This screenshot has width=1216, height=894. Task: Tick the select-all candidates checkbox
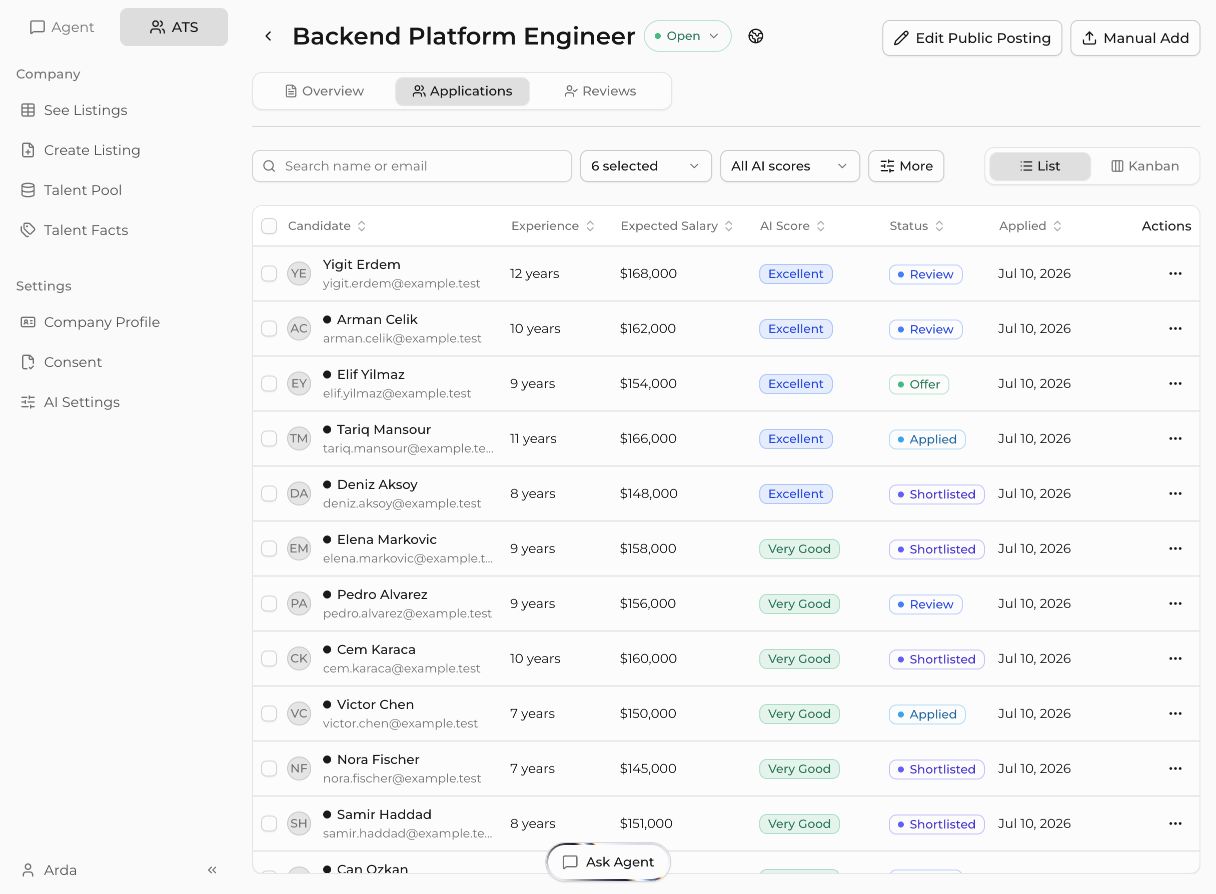click(x=269, y=226)
